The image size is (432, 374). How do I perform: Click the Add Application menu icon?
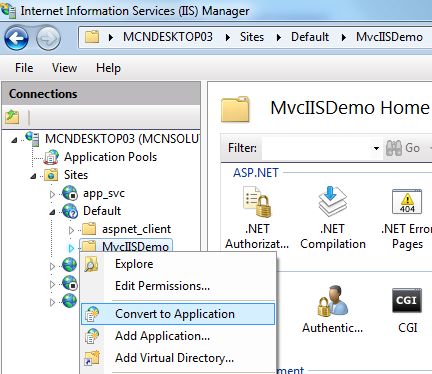click(92, 336)
